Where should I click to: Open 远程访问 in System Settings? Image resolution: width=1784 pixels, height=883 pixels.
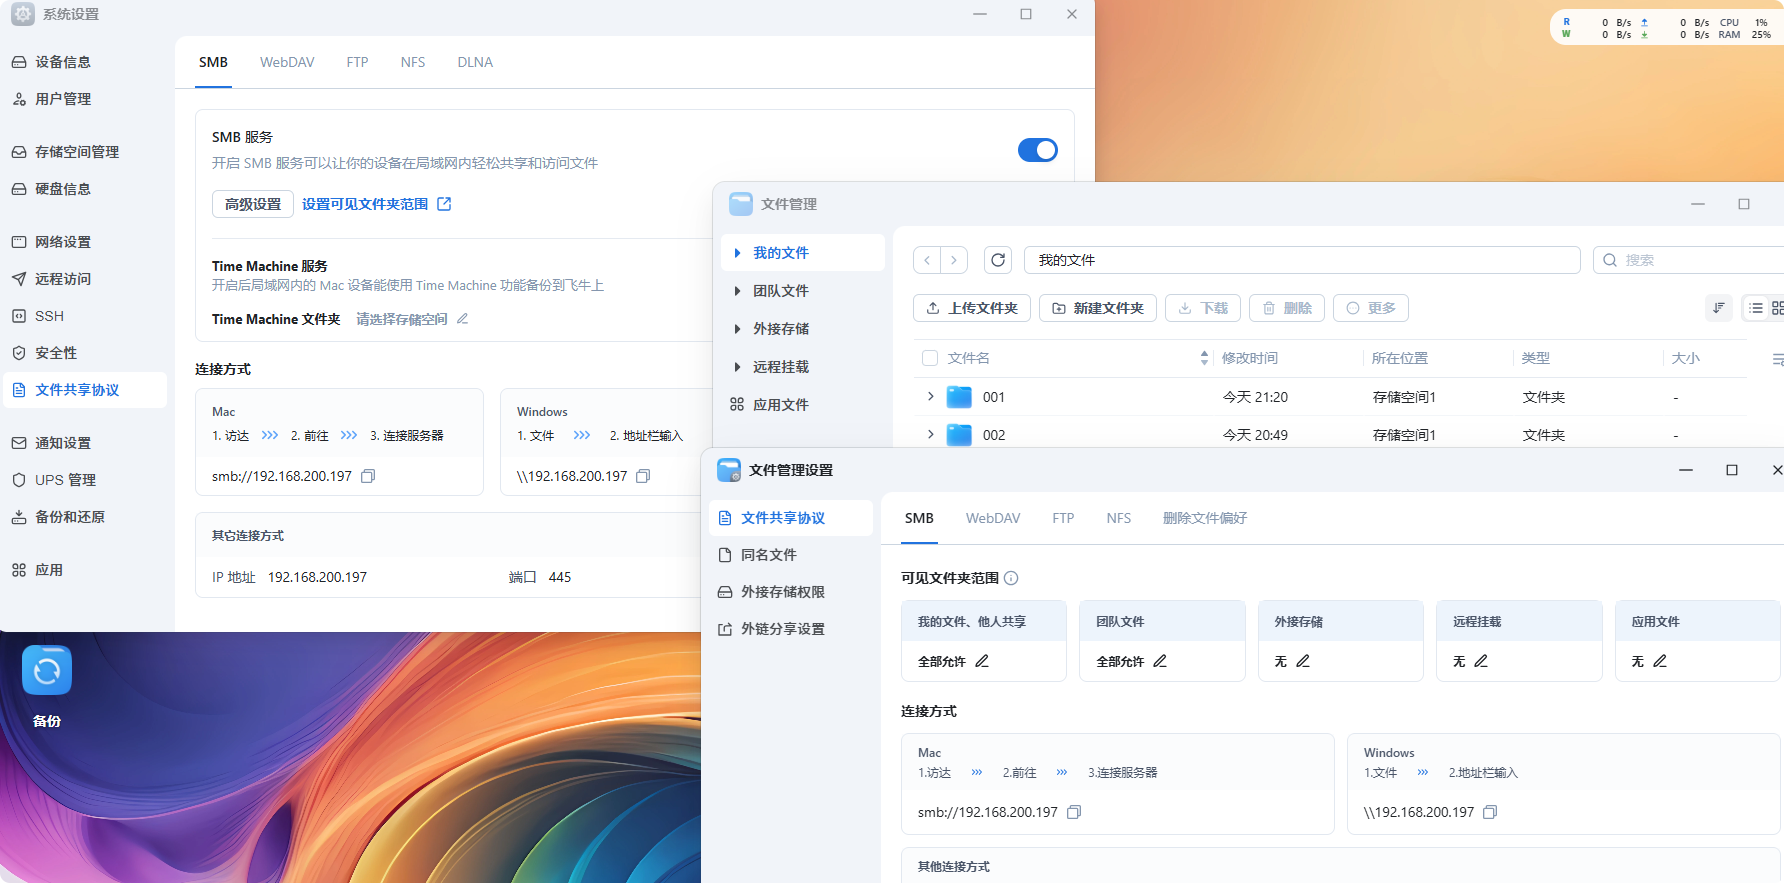85,279
